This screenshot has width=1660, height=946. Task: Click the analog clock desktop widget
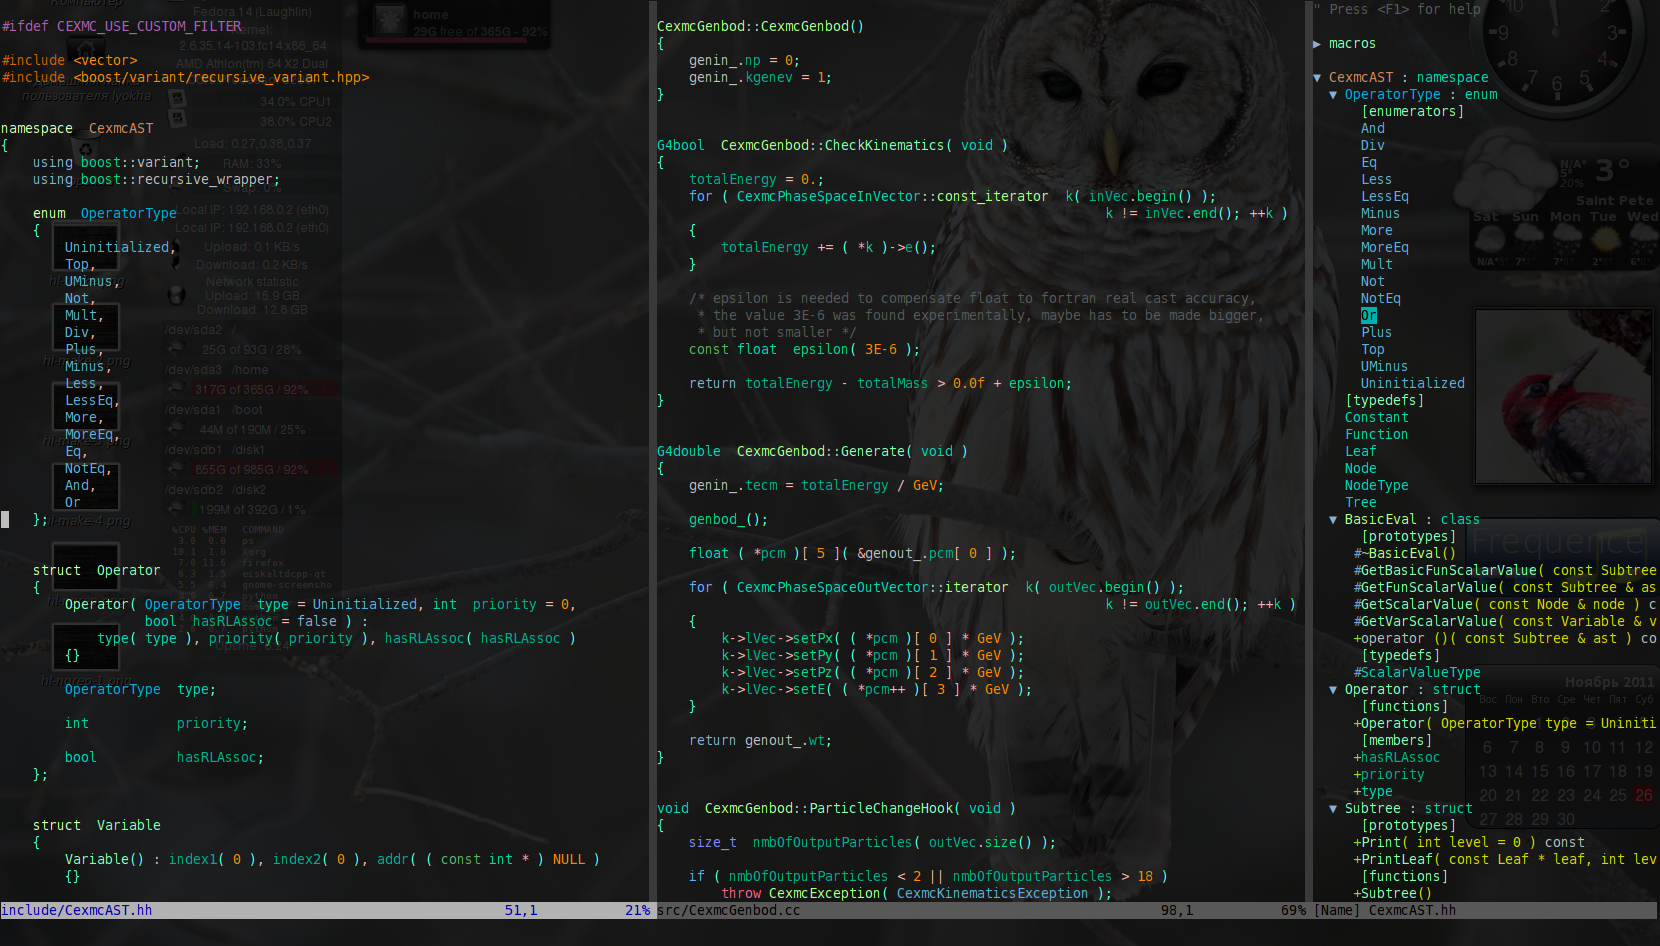[1556, 50]
